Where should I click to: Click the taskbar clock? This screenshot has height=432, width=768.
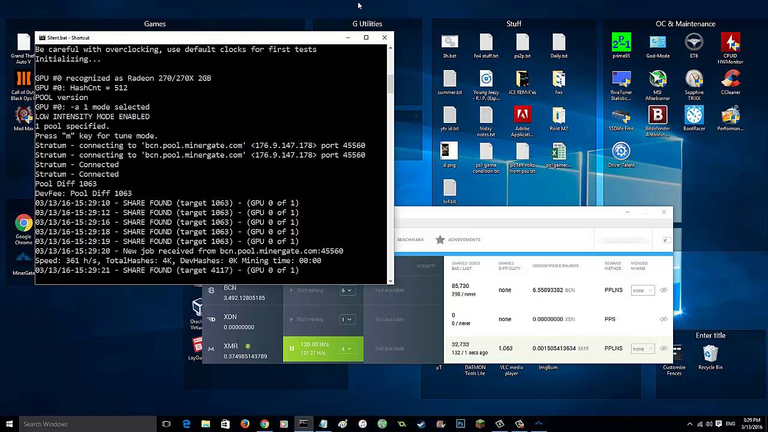click(752, 424)
